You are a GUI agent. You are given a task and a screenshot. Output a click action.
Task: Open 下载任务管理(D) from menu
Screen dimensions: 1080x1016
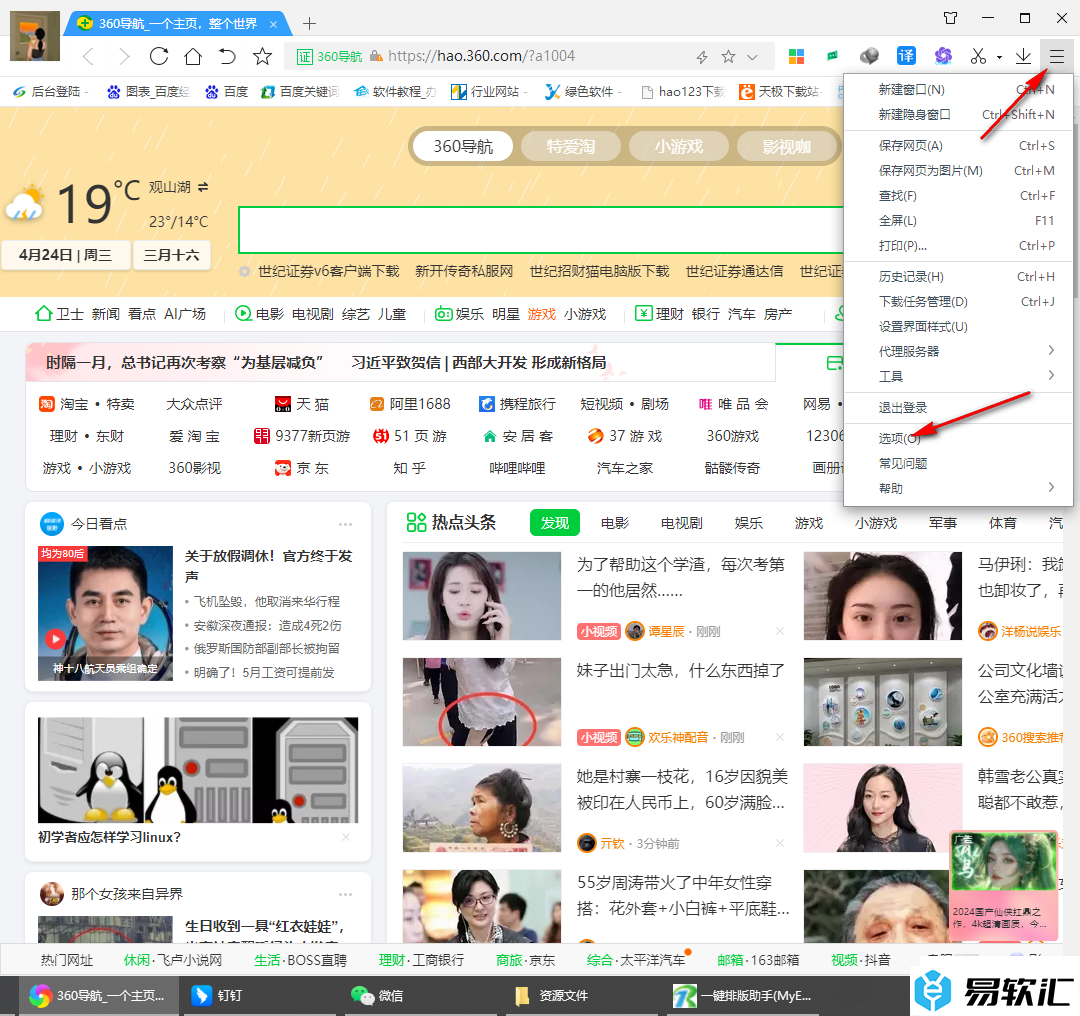[959, 301]
